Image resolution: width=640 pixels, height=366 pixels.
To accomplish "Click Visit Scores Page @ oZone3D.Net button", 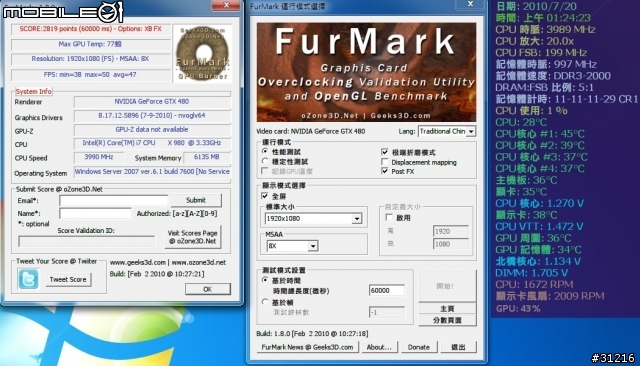I will [x=192, y=237].
